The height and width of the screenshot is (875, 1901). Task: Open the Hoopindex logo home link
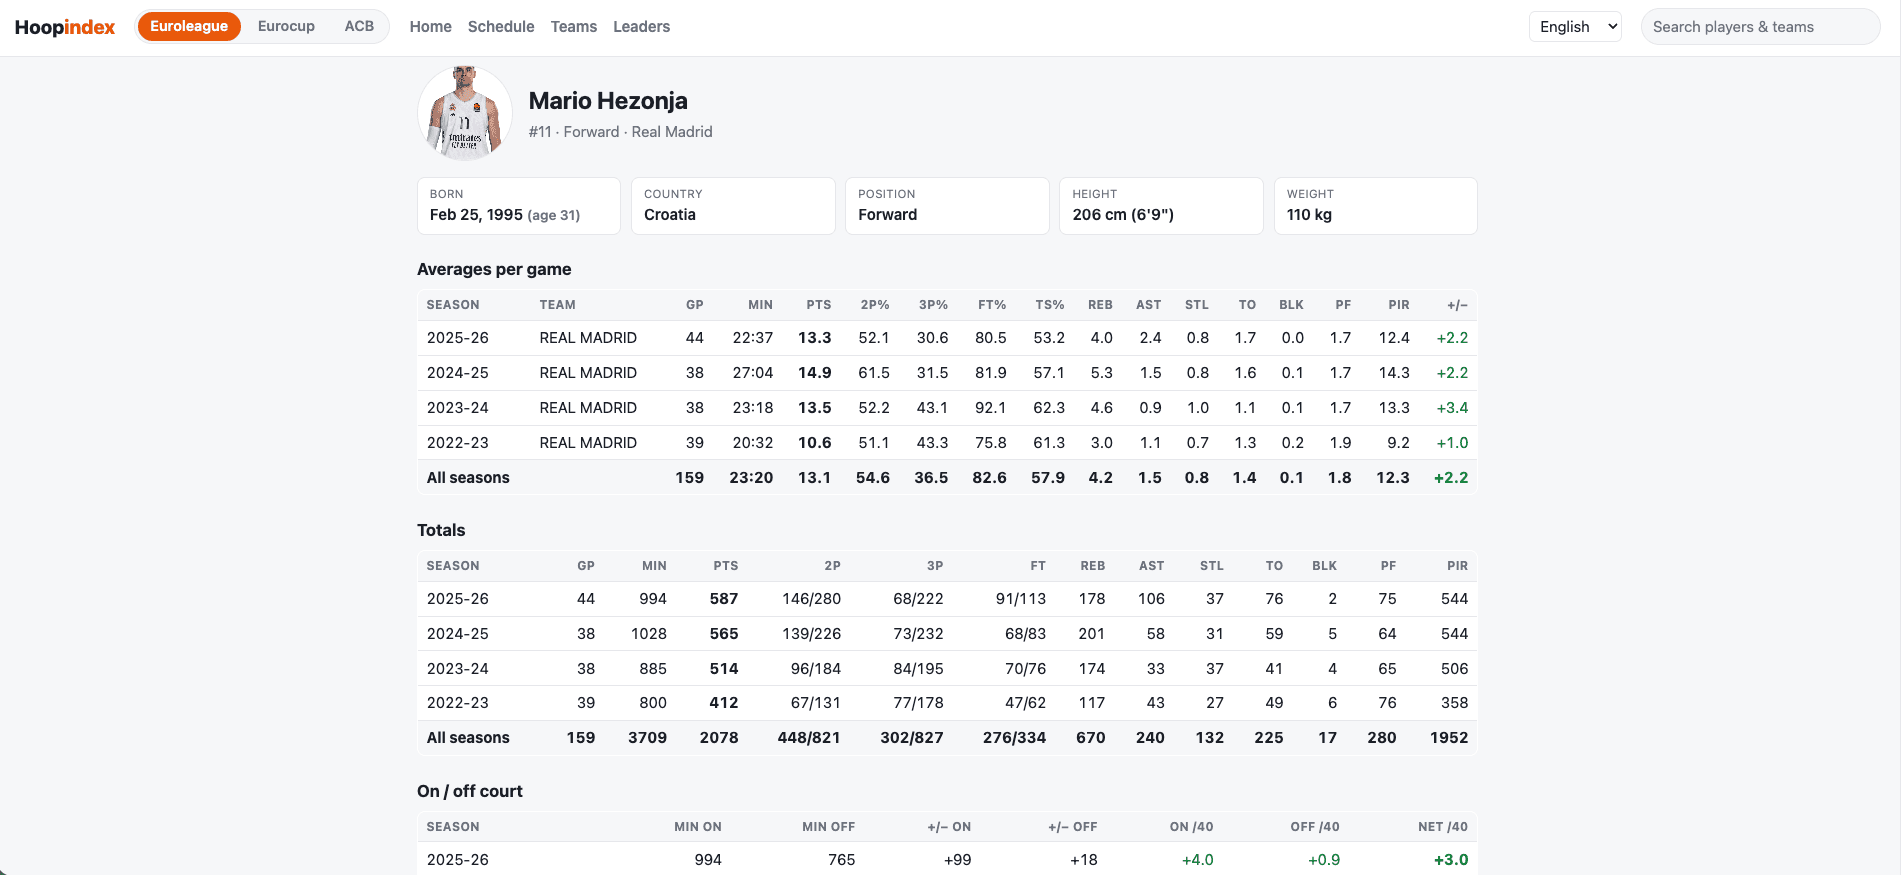point(65,27)
